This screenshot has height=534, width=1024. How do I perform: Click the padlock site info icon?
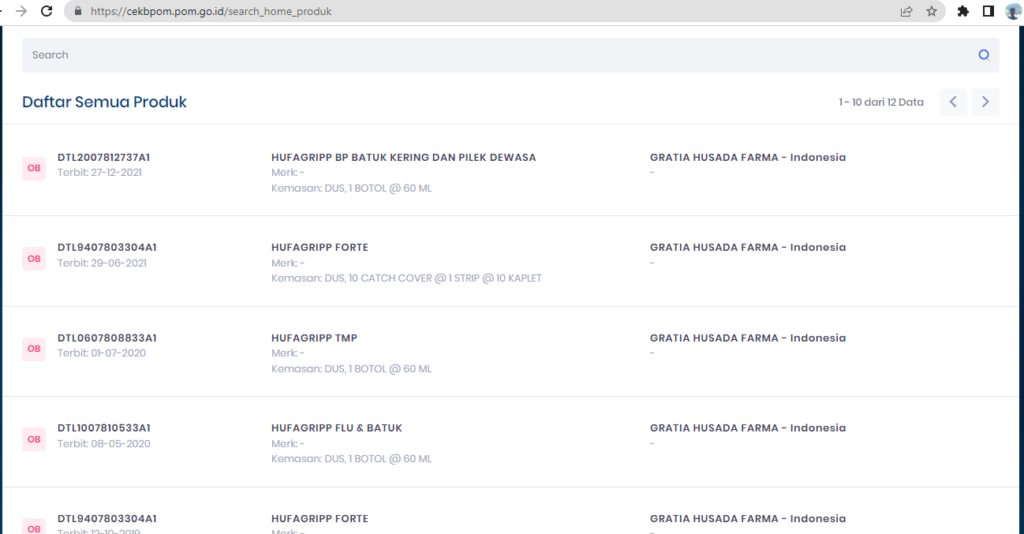click(78, 11)
